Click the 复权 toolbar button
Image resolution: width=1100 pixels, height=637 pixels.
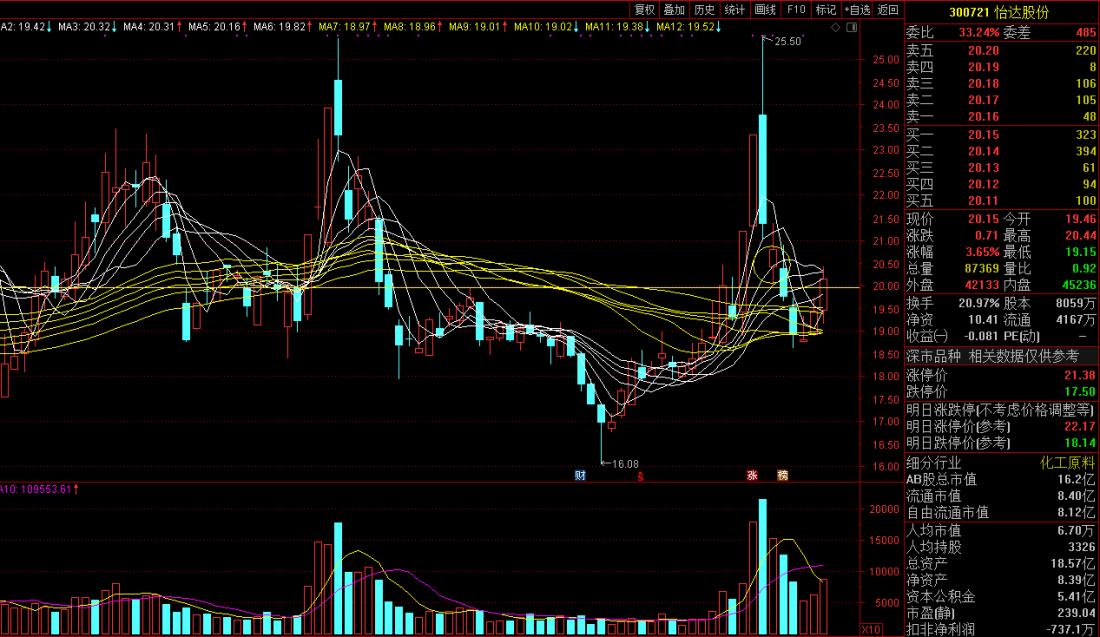pyautogui.click(x=644, y=9)
